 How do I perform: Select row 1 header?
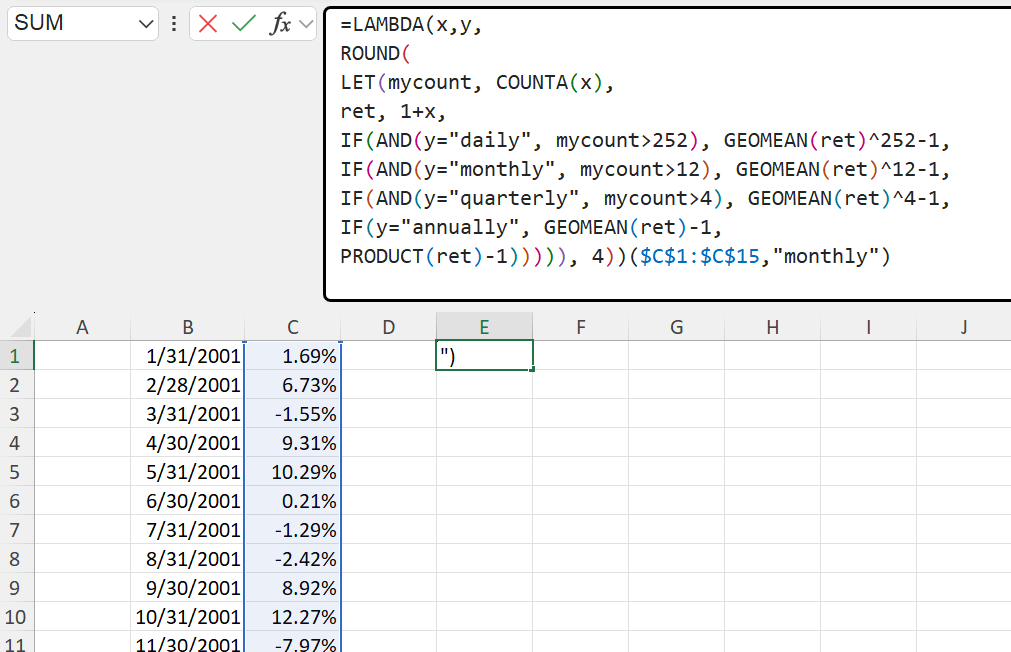point(17,356)
